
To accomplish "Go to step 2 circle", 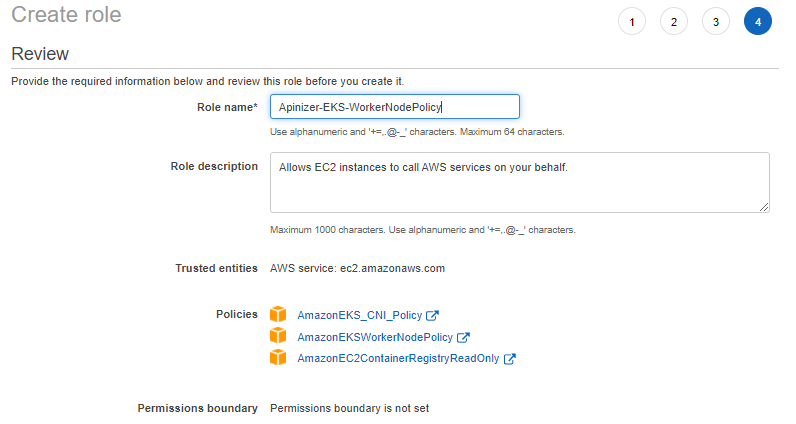I will coord(674,21).
